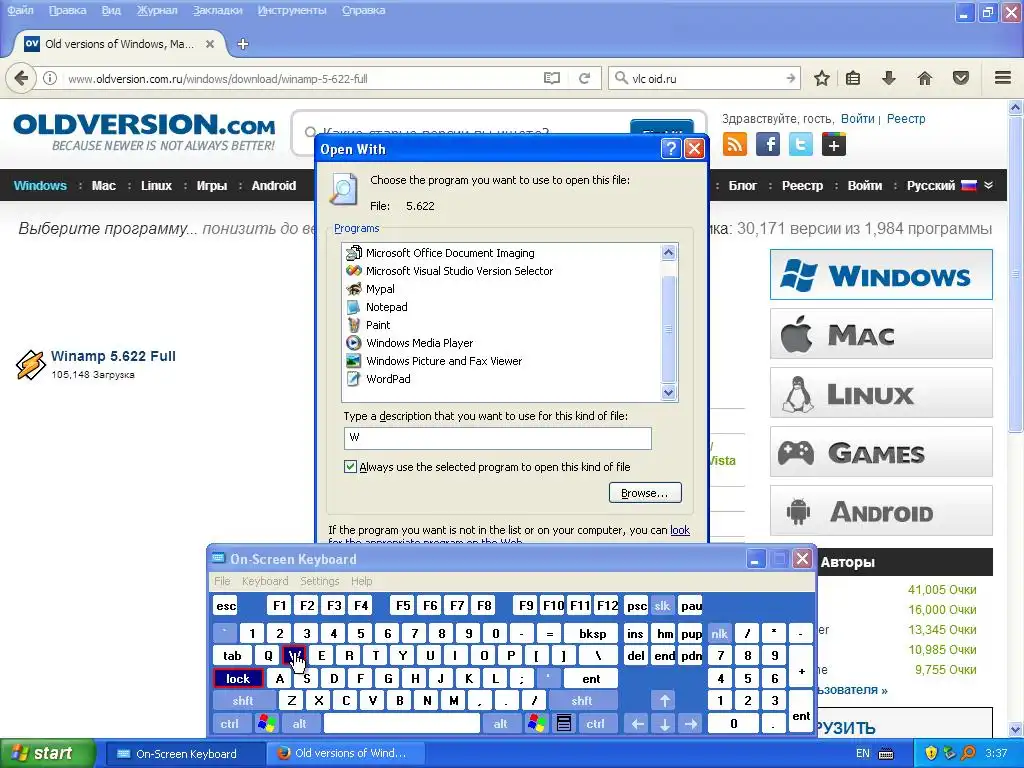Click the Start button
Image resolution: width=1024 pixels, height=768 pixels.
pyautogui.click(x=48, y=753)
